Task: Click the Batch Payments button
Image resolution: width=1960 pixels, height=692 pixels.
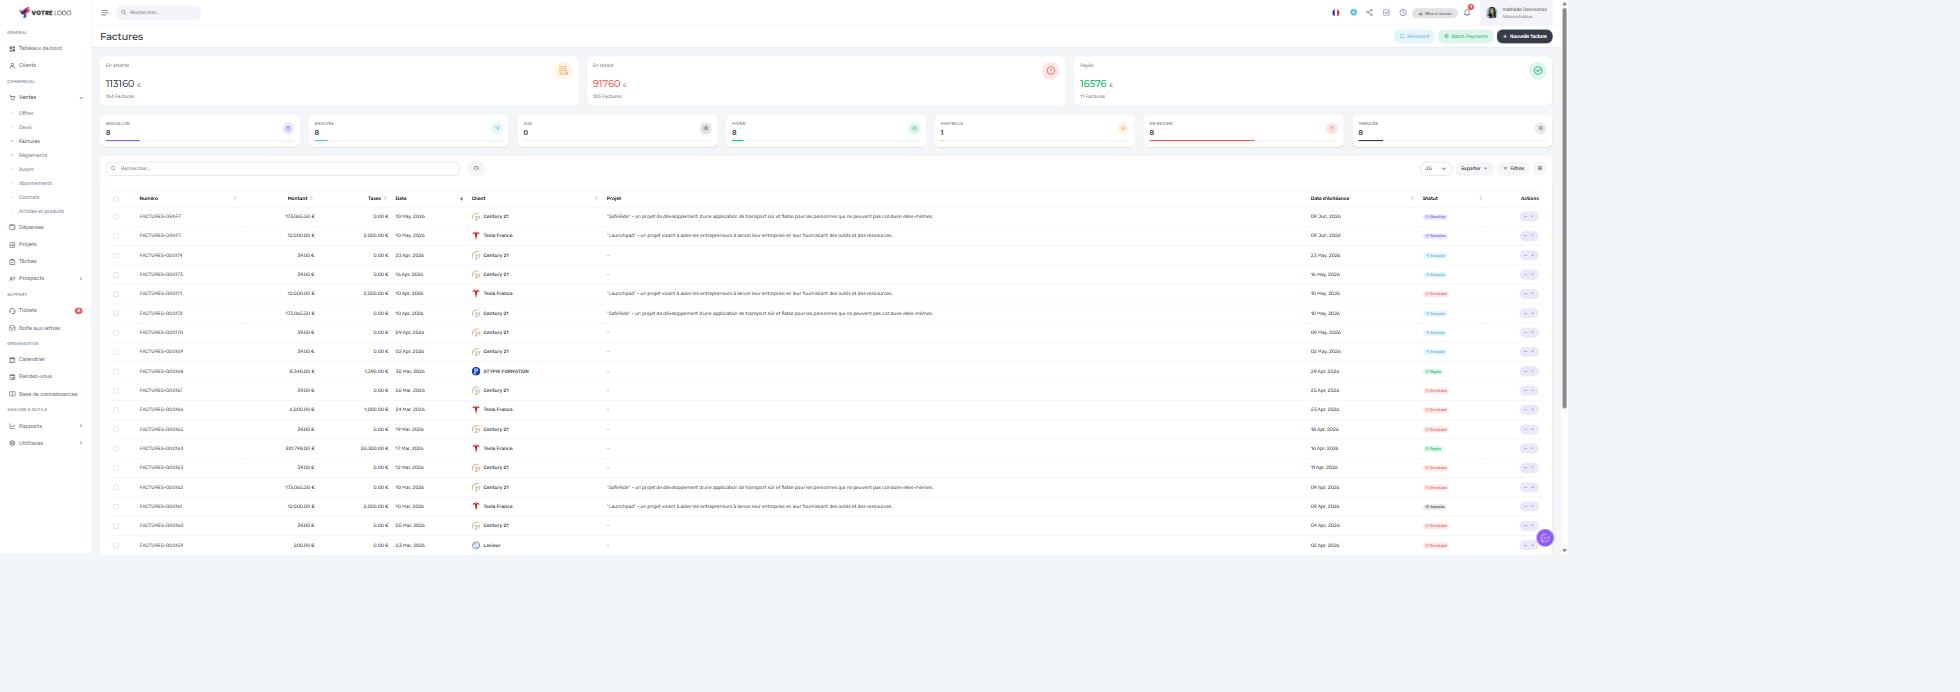Action: [x=1466, y=36]
